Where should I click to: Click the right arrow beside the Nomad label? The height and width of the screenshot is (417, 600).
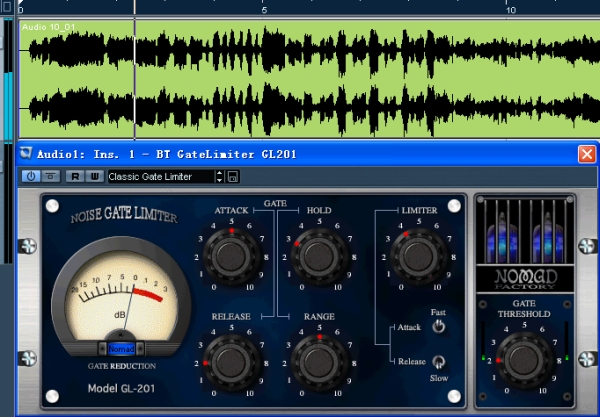pyautogui.click(x=140, y=349)
